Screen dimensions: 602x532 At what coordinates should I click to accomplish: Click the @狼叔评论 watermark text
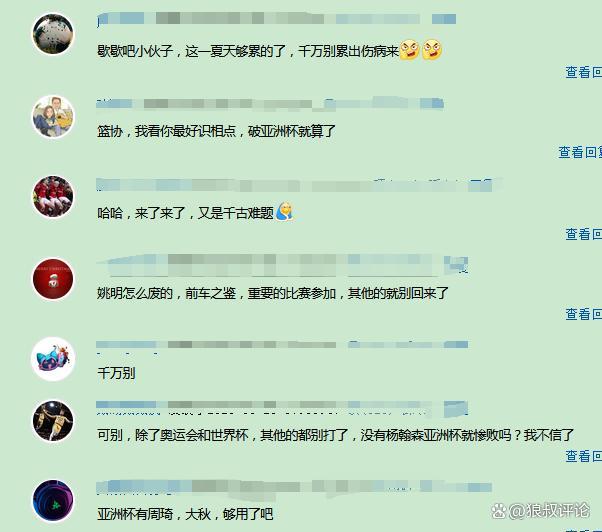[549, 511]
